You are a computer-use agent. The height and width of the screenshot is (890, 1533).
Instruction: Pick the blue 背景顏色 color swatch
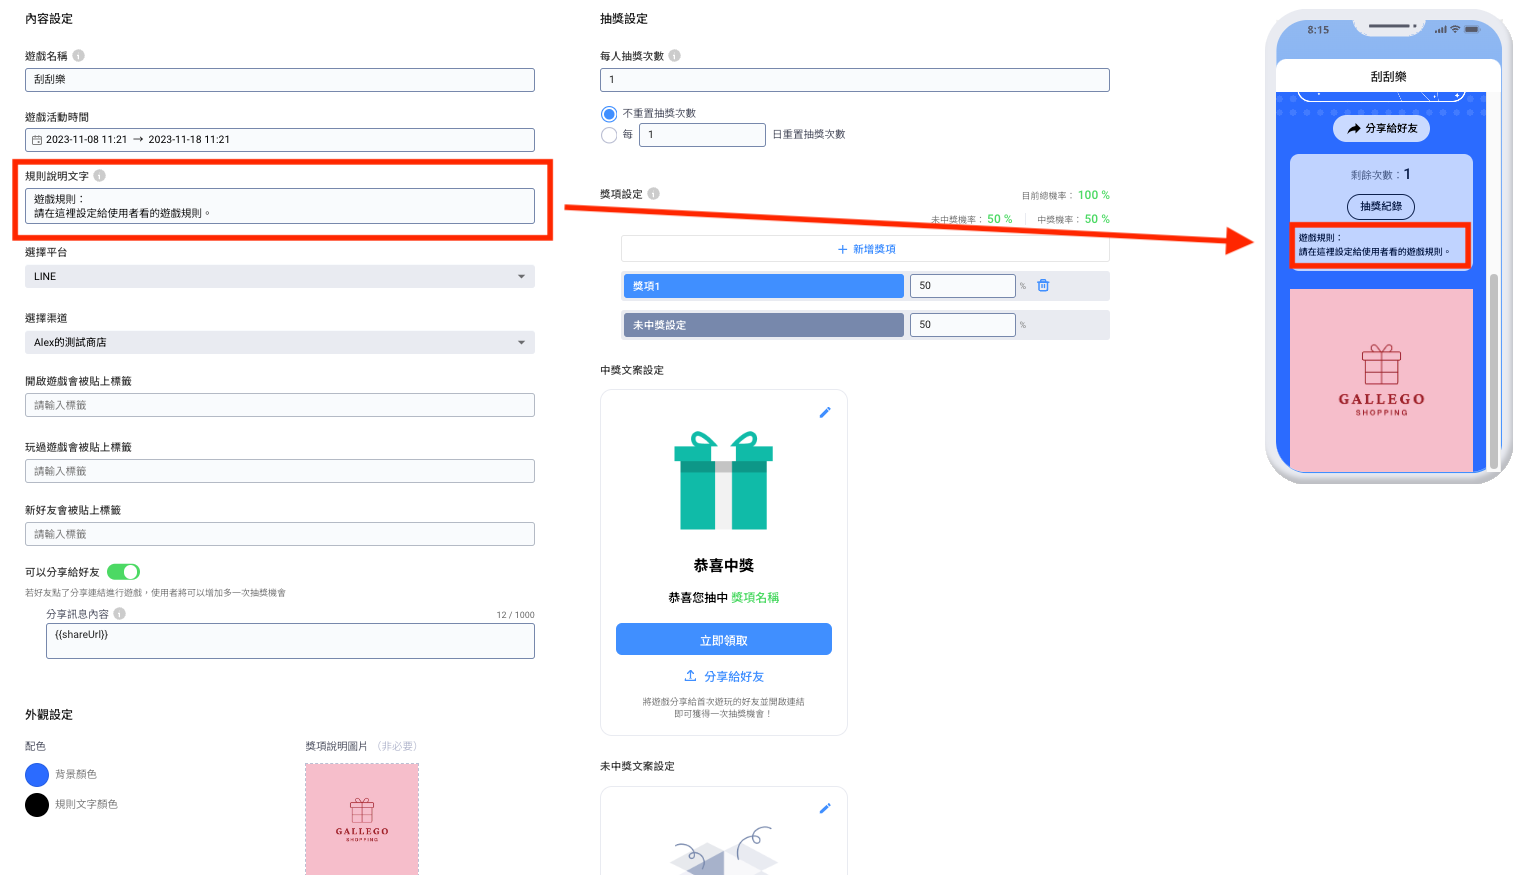(x=37, y=775)
